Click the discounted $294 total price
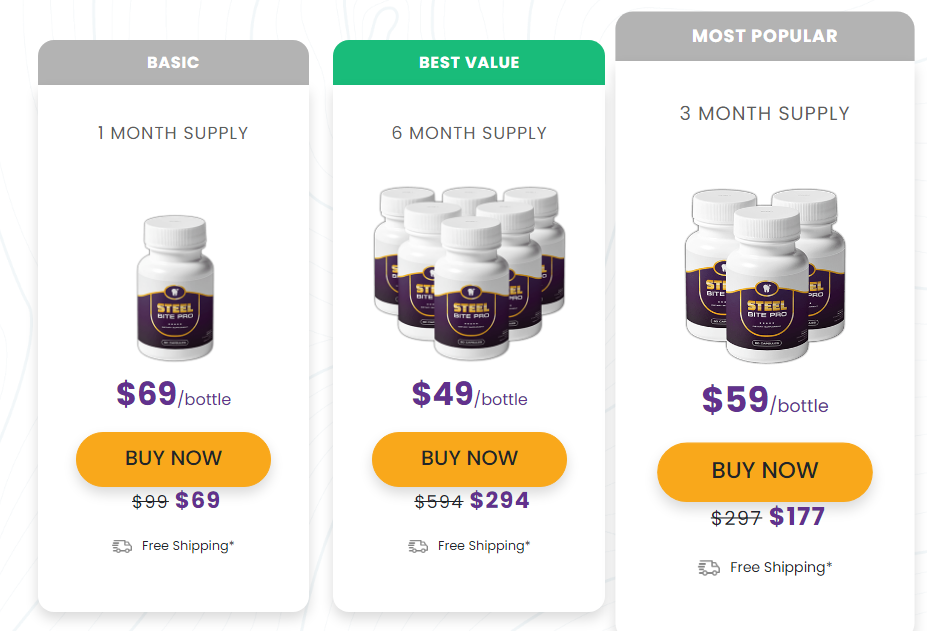The width and height of the screenshot is (927, 631). tap(500, 500)
